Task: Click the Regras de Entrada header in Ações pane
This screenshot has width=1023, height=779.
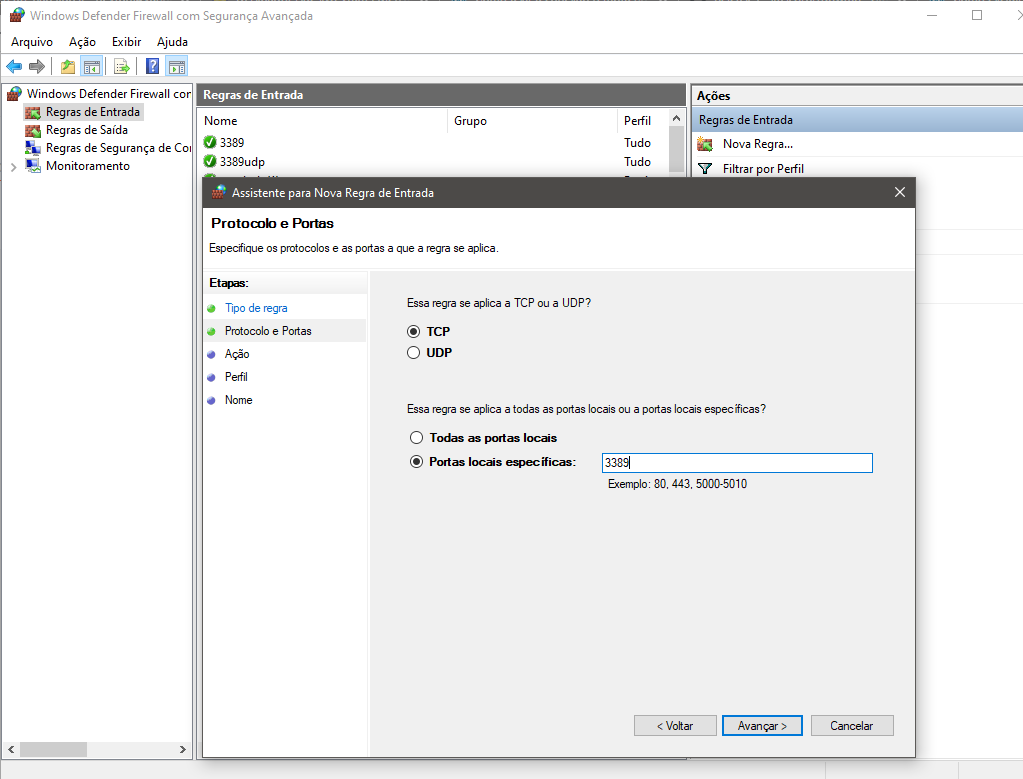Action: coord(857,120)
